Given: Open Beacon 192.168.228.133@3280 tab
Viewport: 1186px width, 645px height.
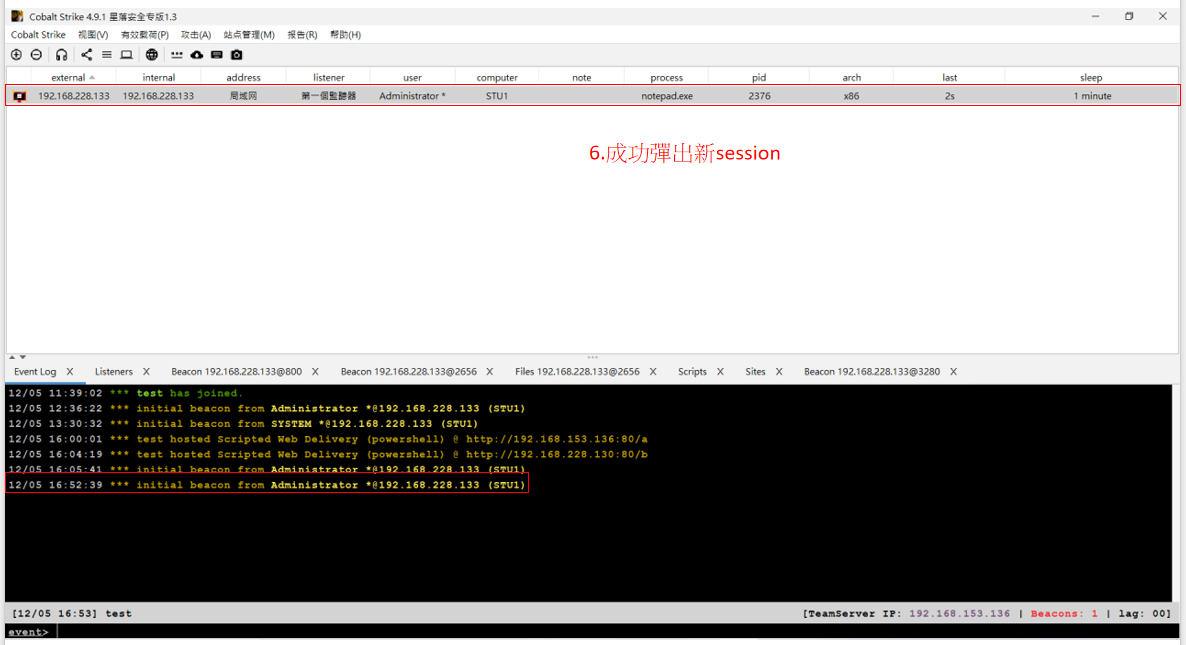Looking at the screenshot, I should [x=871, y=371].
